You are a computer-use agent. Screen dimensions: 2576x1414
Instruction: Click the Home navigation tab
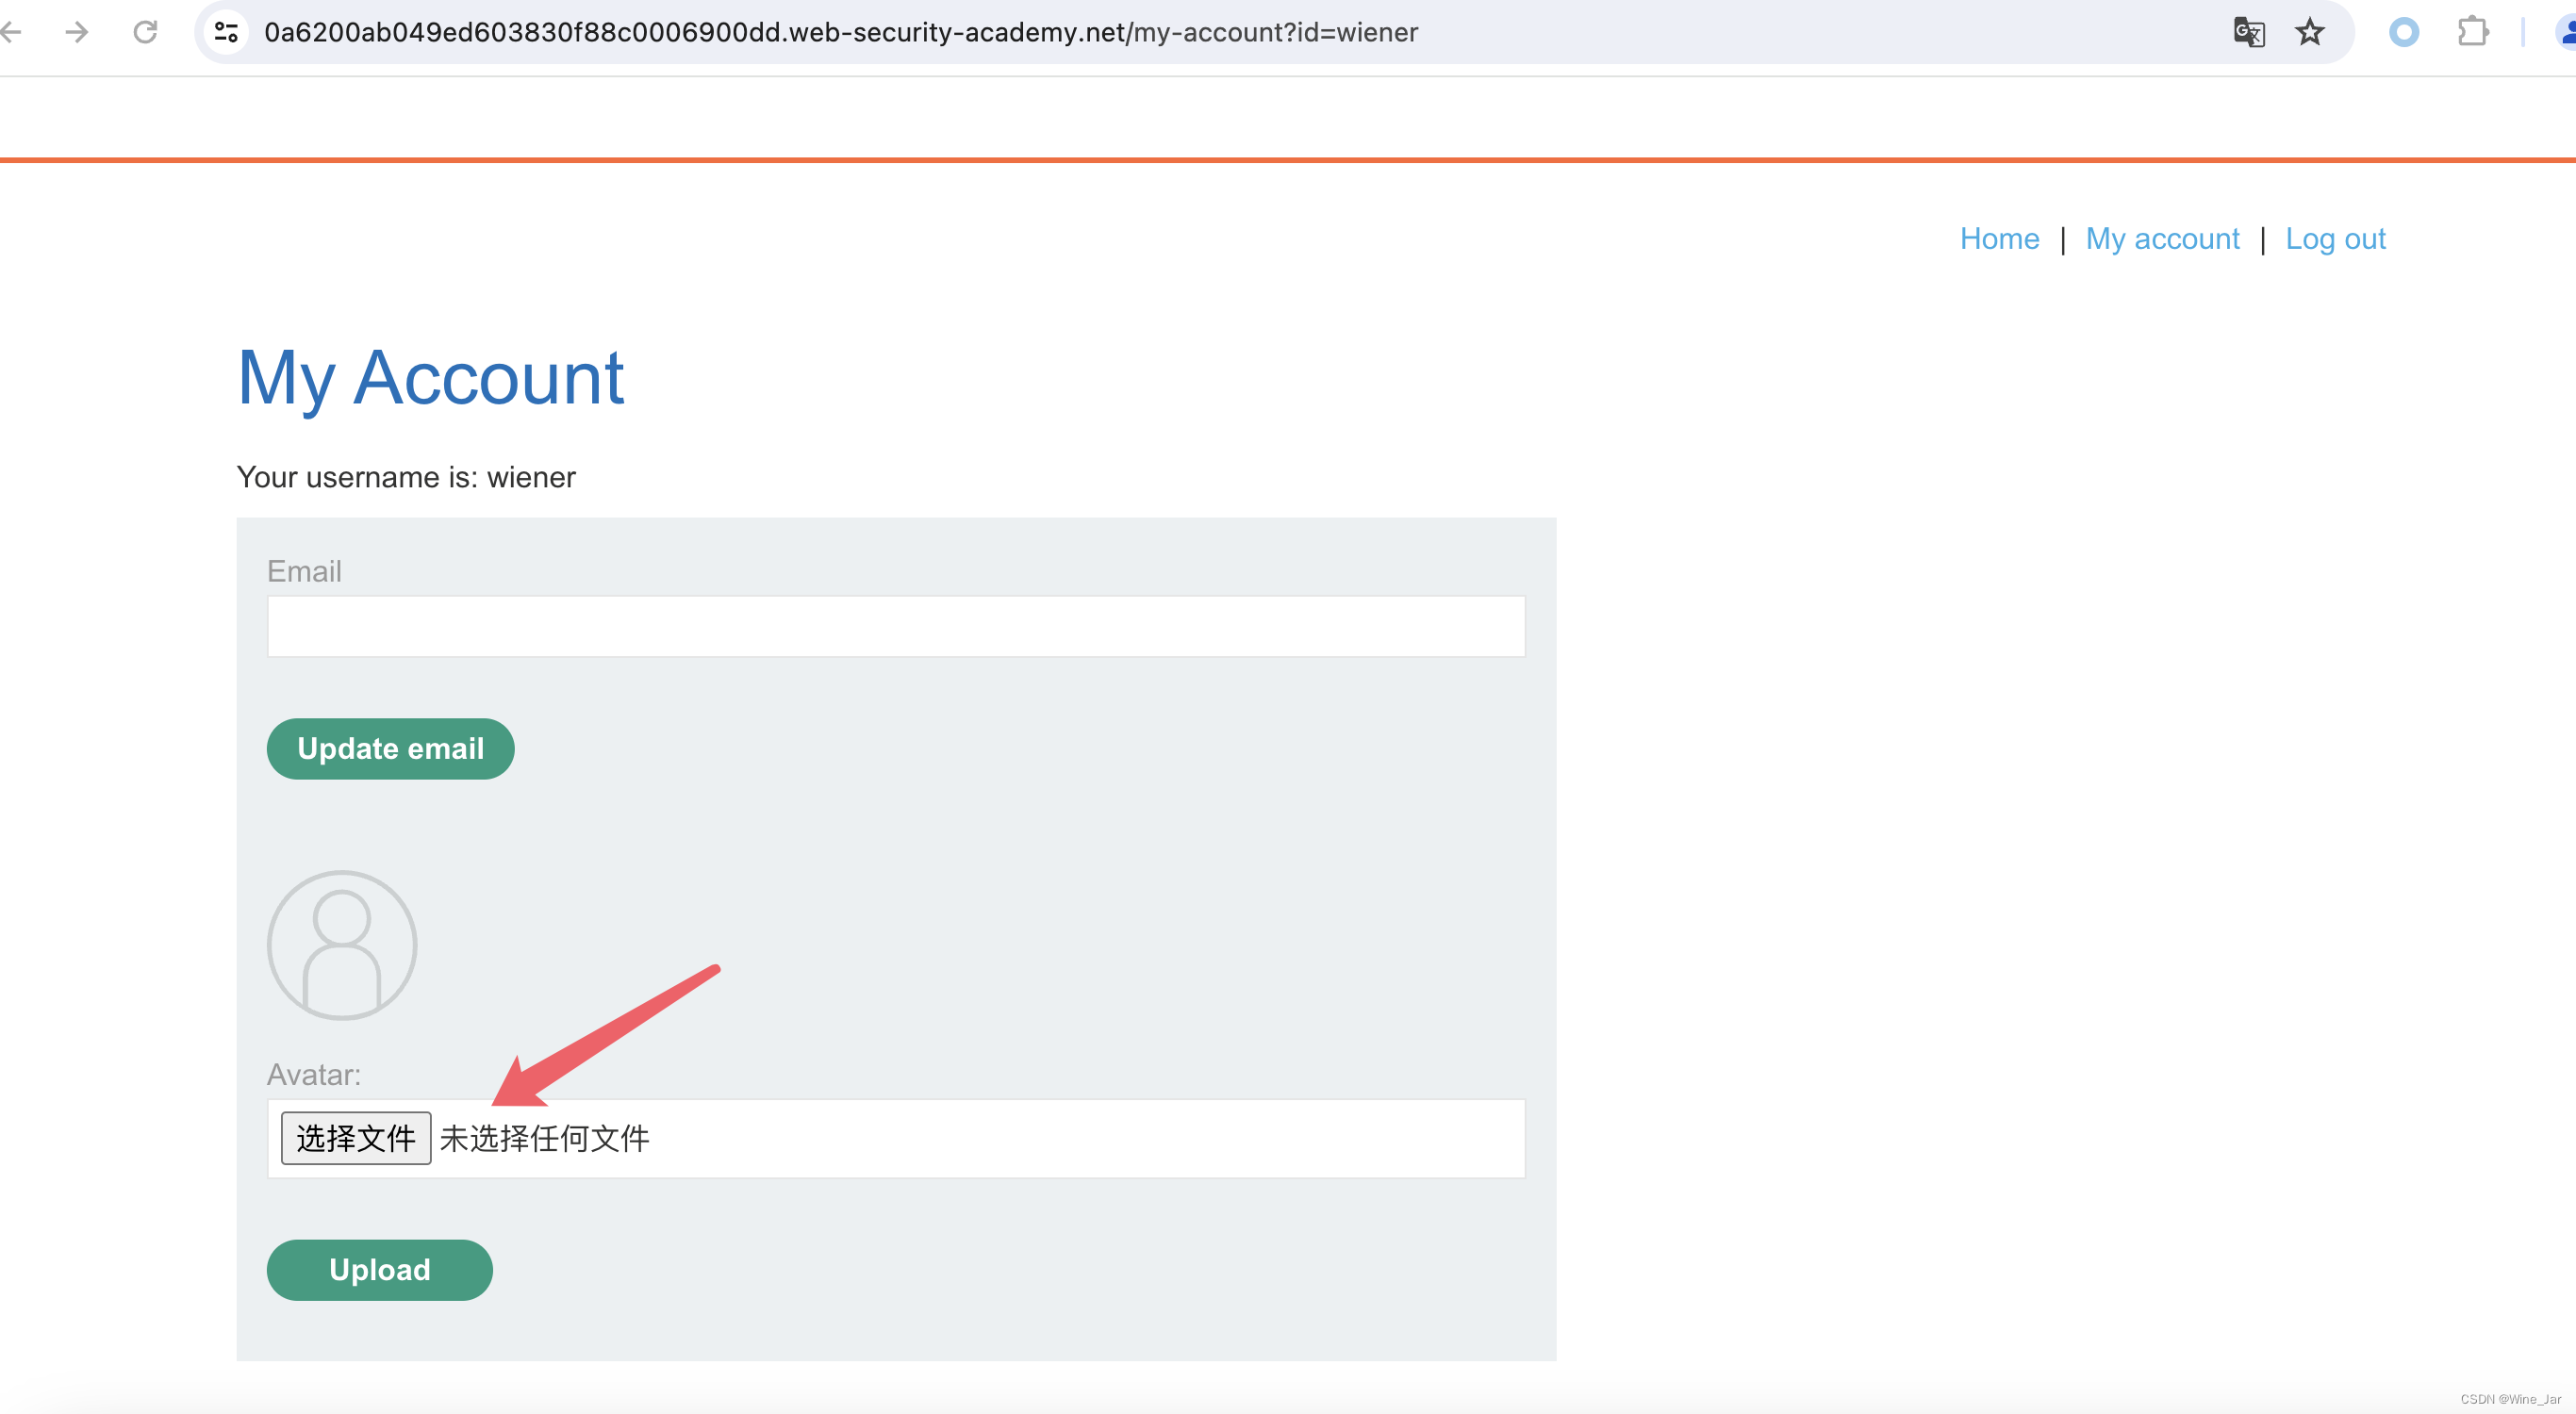pos(1998,237)
